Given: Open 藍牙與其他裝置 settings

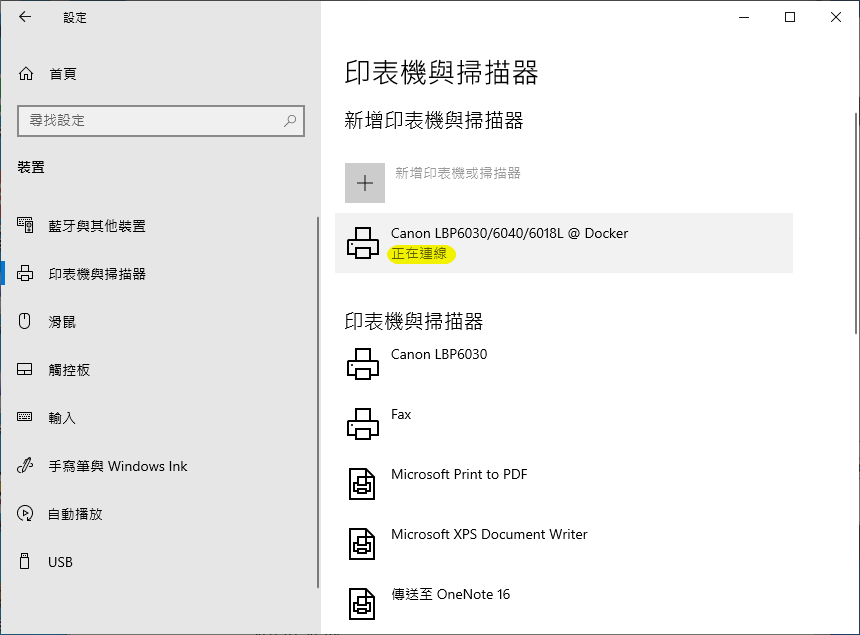Looking at the screenshot, I should coord(97,226).
